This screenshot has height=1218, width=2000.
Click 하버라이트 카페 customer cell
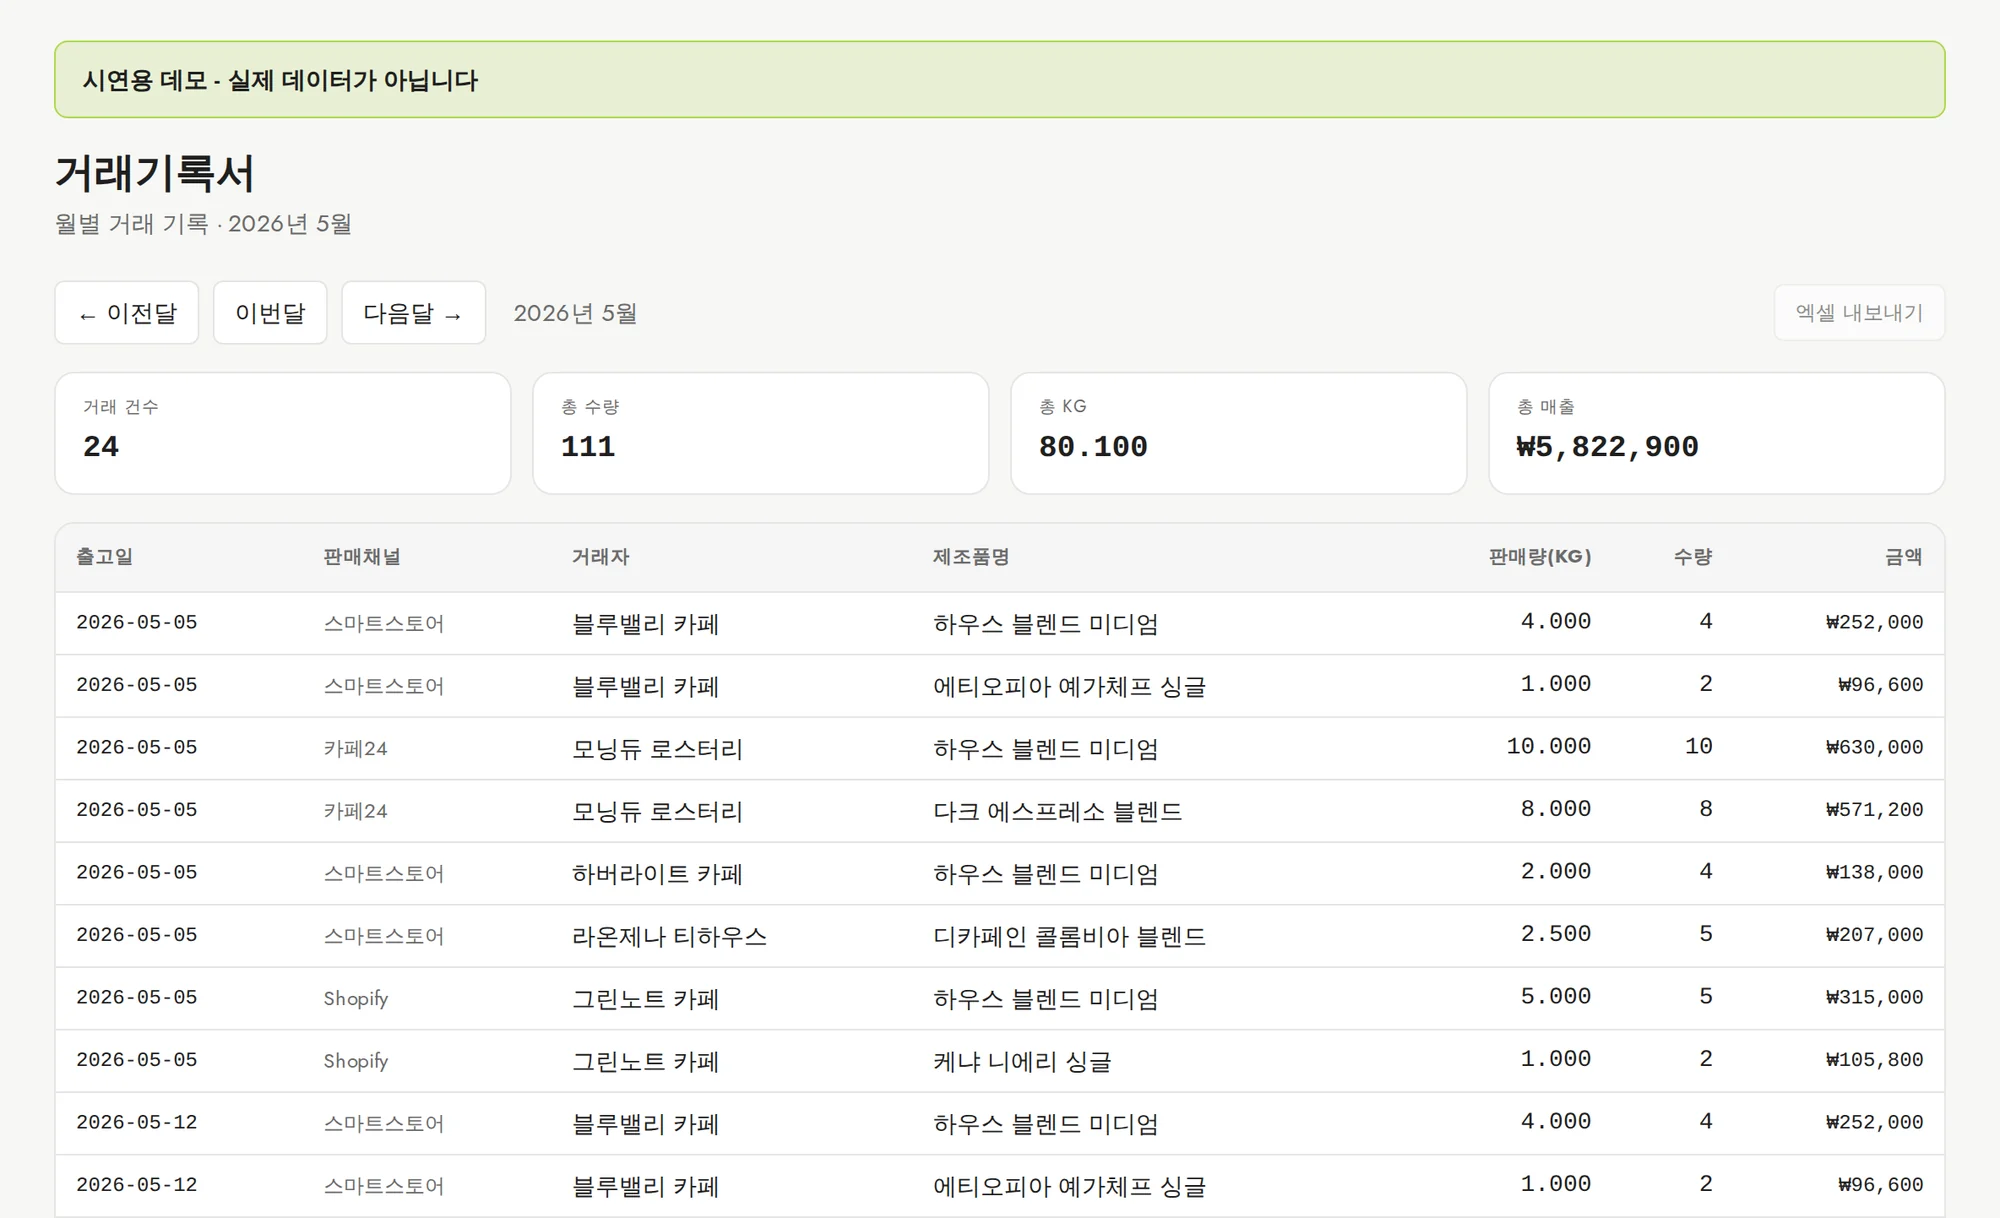pos(657,874)
